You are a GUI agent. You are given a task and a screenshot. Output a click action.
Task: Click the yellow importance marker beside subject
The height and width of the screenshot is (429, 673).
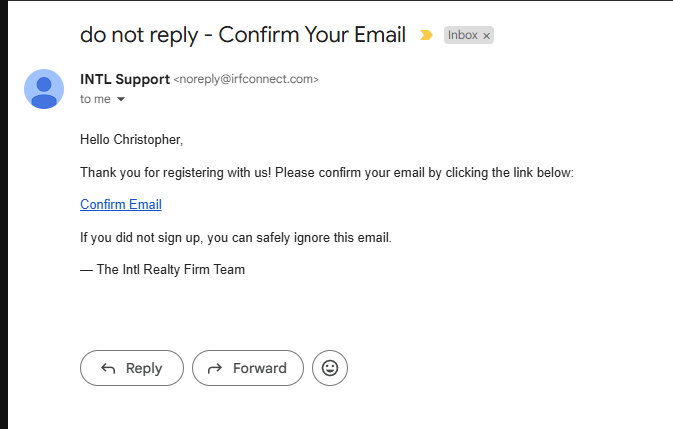tap(426, 35)
